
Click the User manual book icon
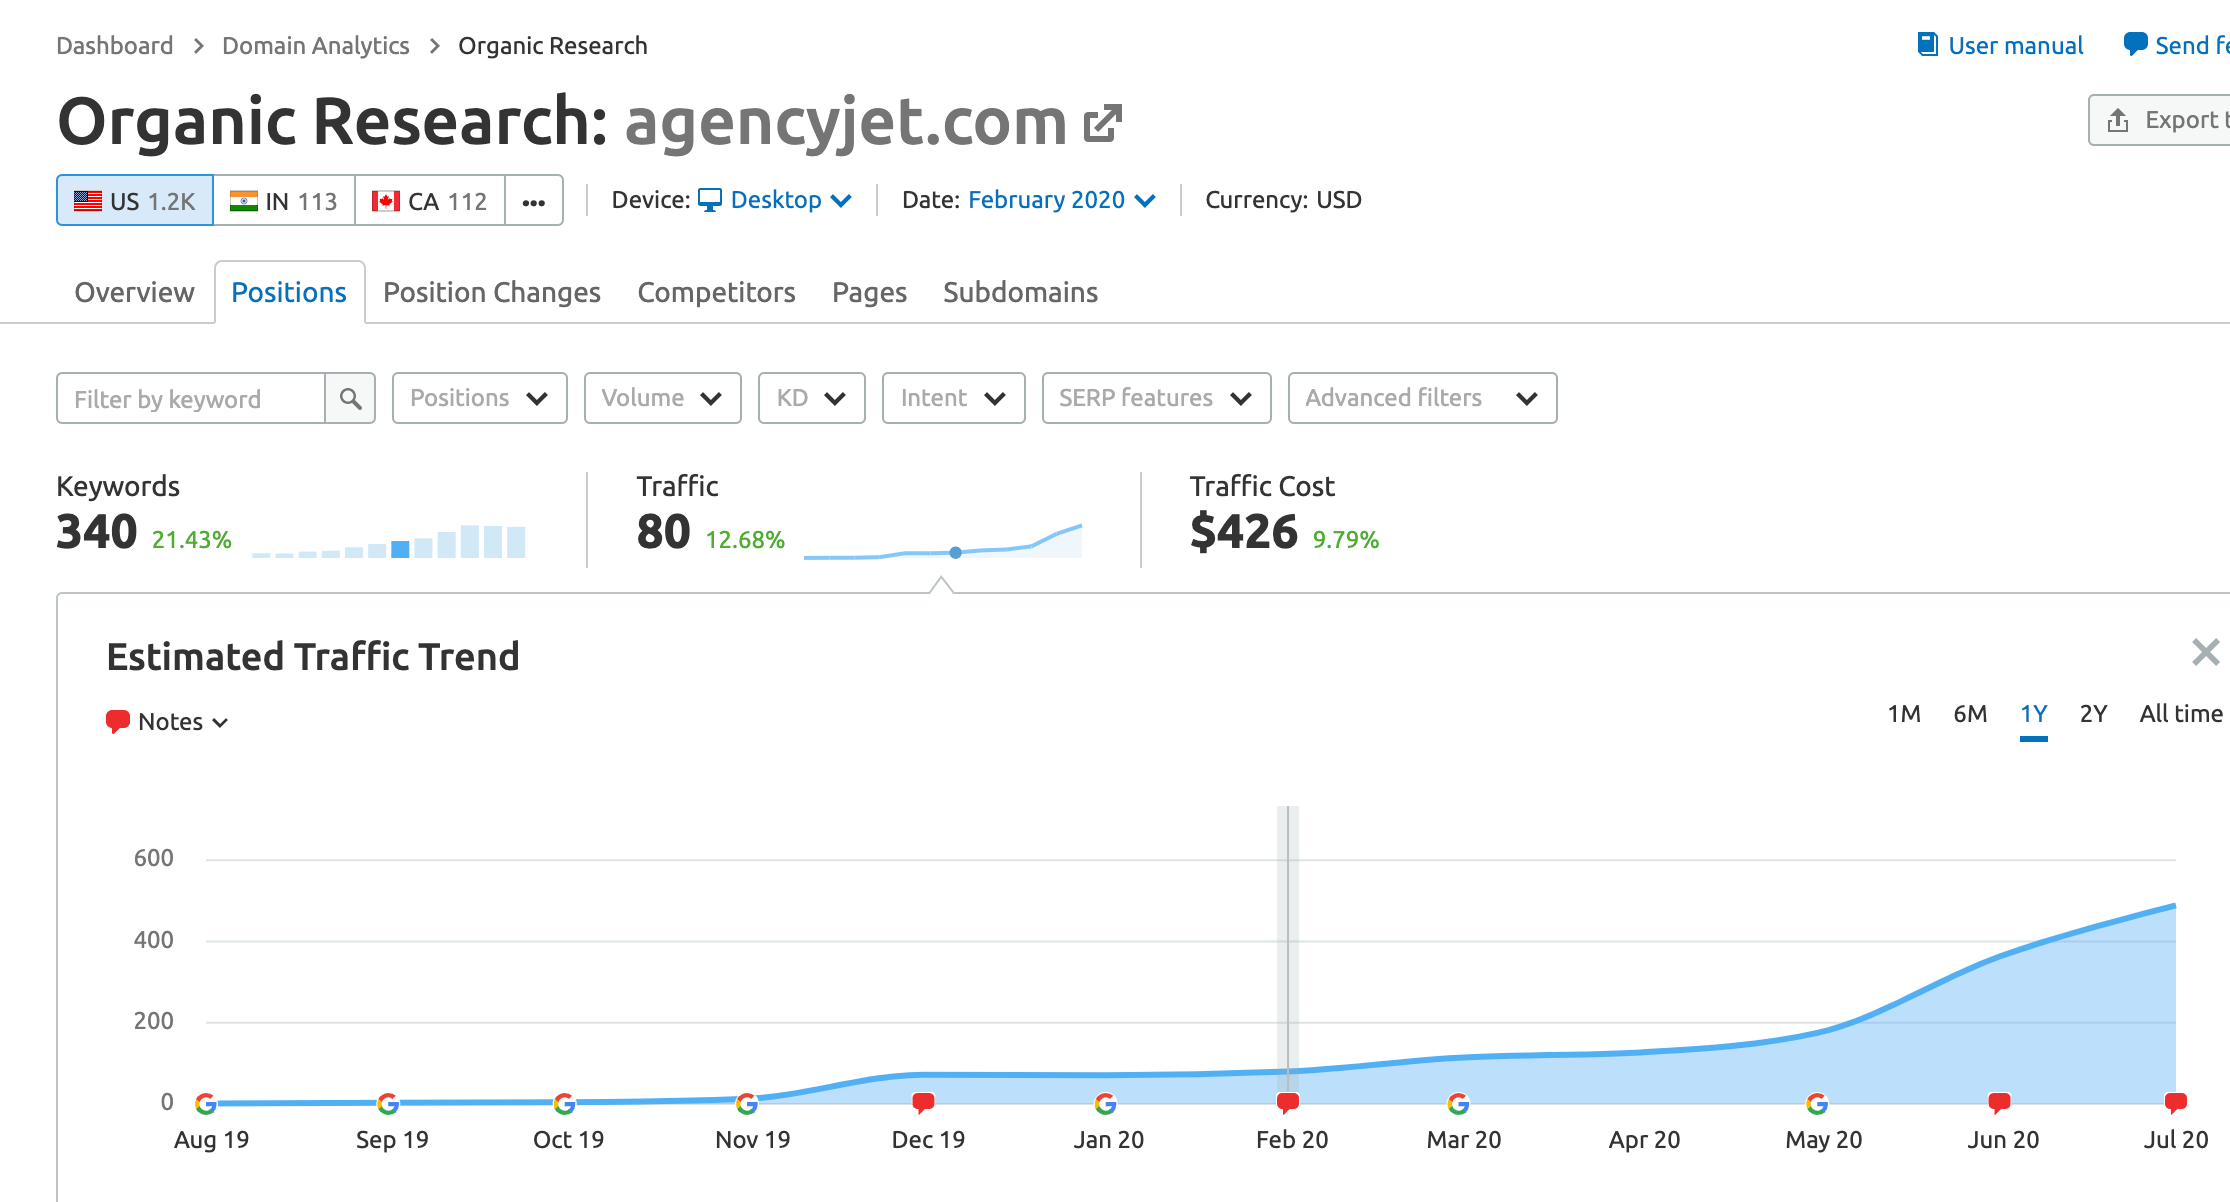click(1927, 45)
